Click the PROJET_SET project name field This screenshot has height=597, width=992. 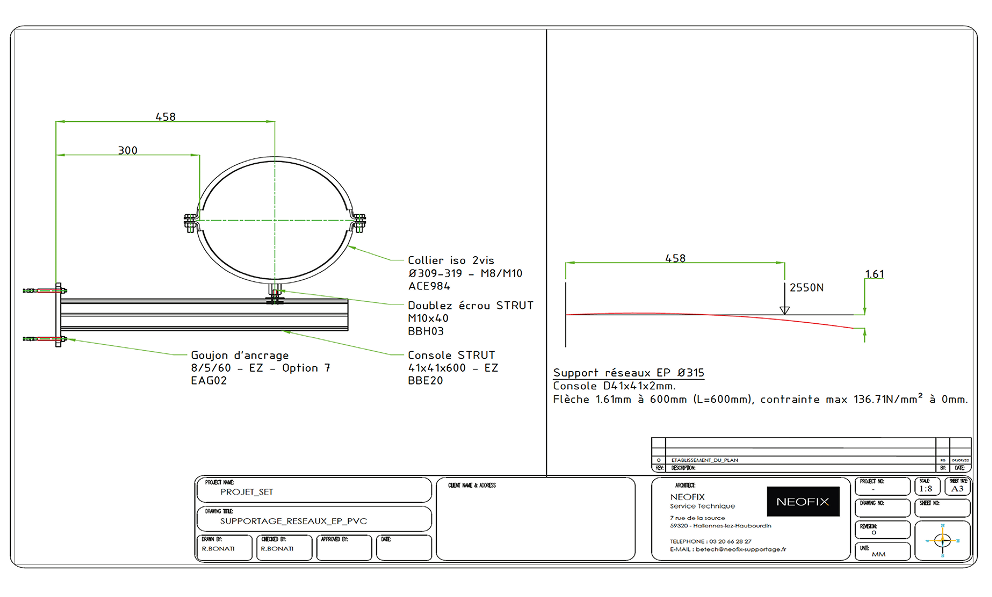coord(312,491)
